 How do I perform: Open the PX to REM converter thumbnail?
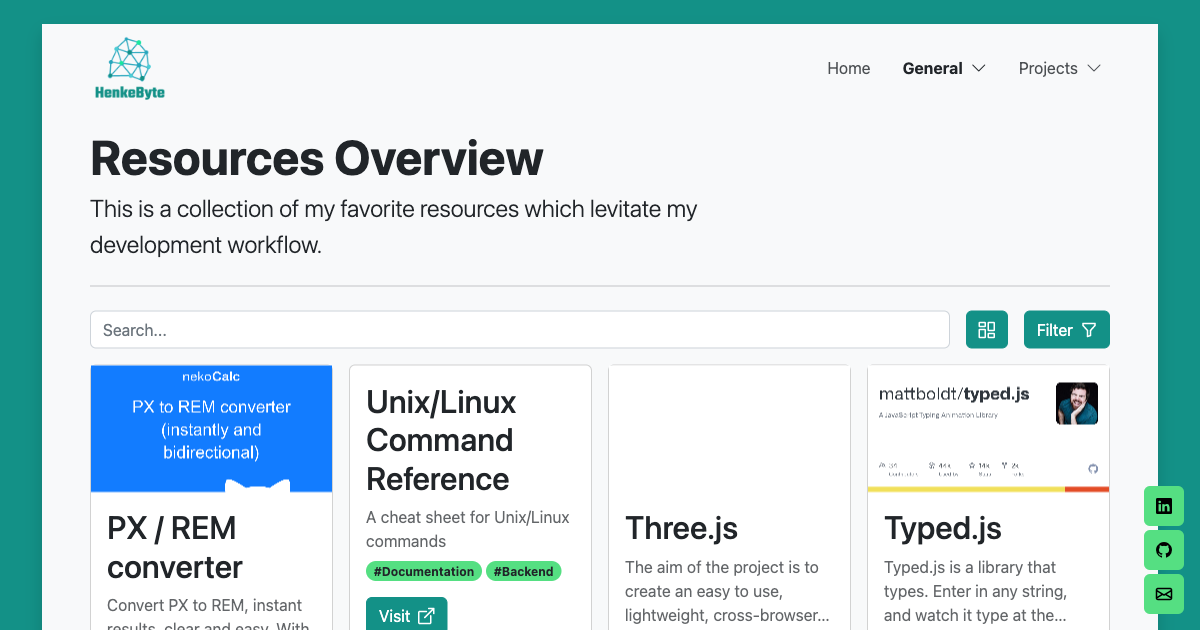pyautogui.click(x=211, y=428)
